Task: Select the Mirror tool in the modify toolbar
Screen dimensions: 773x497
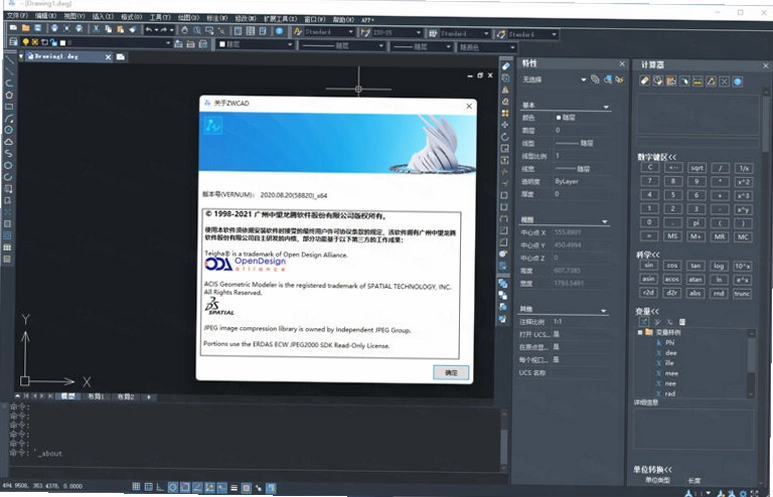Action: [x=505, y=90]
